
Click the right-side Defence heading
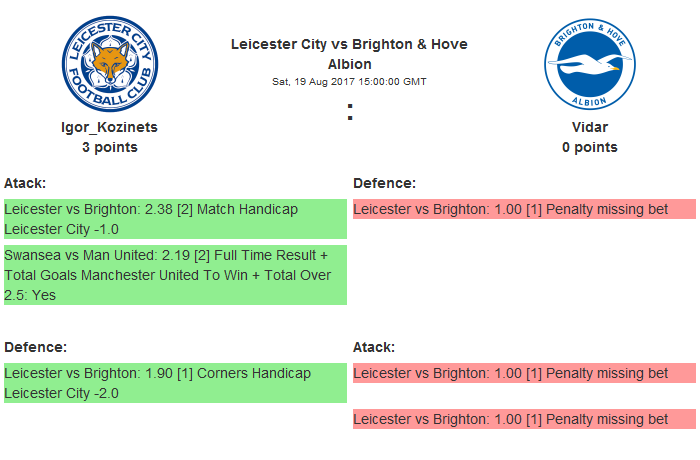[x=384, y=183]
